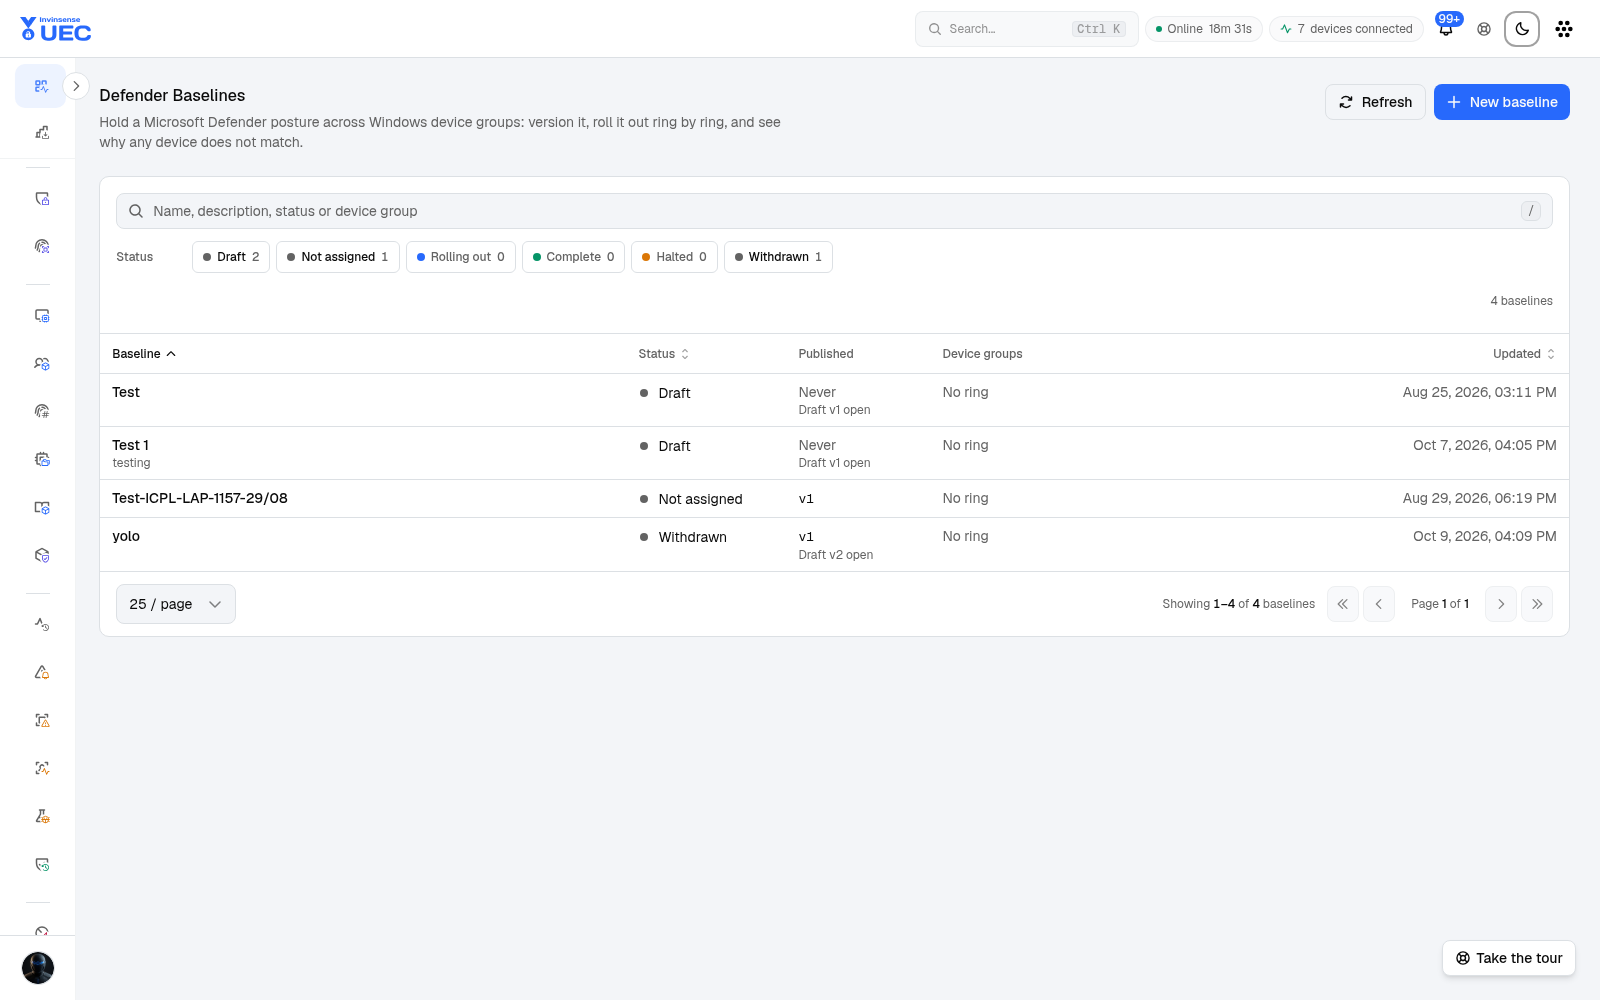Viewport: 1600px width, 1000px height.
Task: Sort table by Status column
Action: coord(664,354)
